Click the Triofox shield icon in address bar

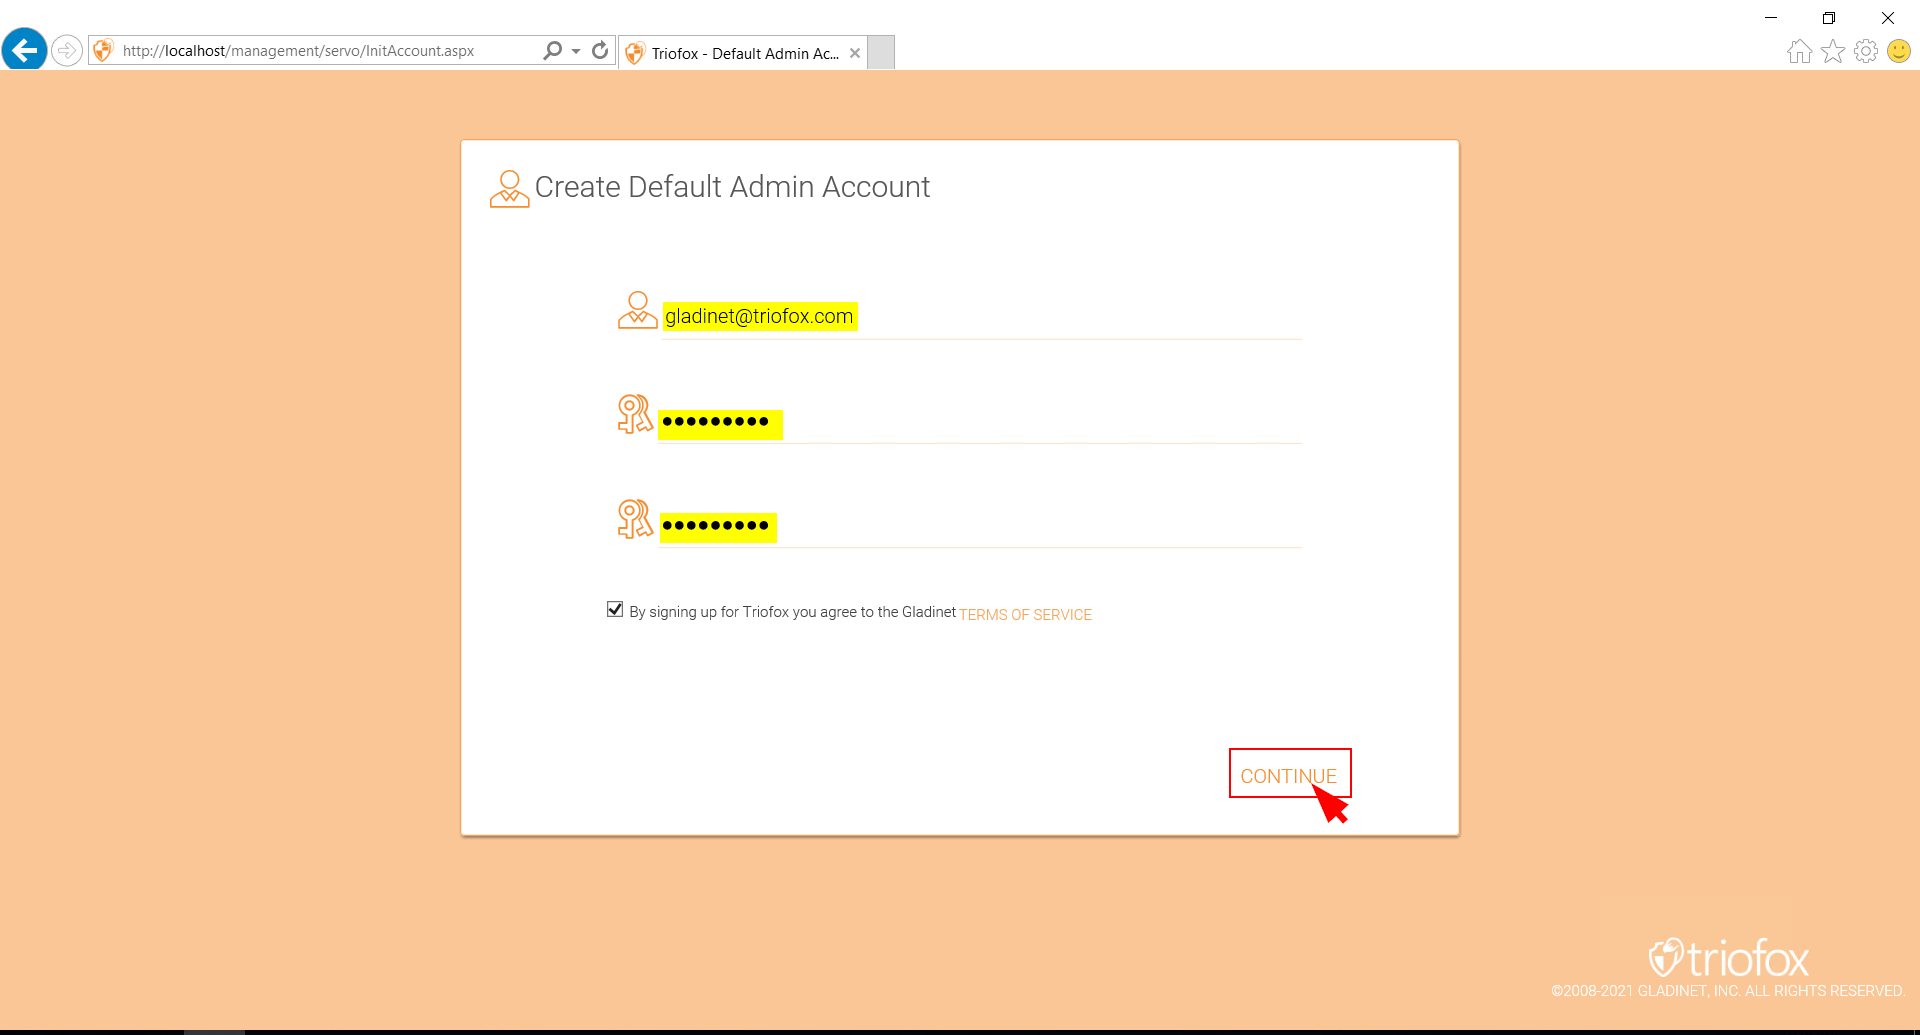click(103, 51)
